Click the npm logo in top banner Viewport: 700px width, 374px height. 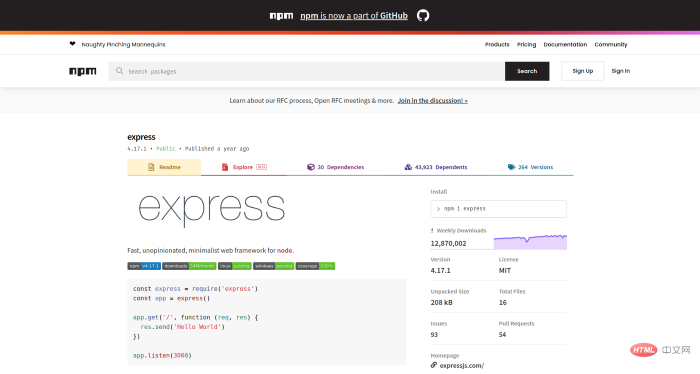[x=281, y=16]
